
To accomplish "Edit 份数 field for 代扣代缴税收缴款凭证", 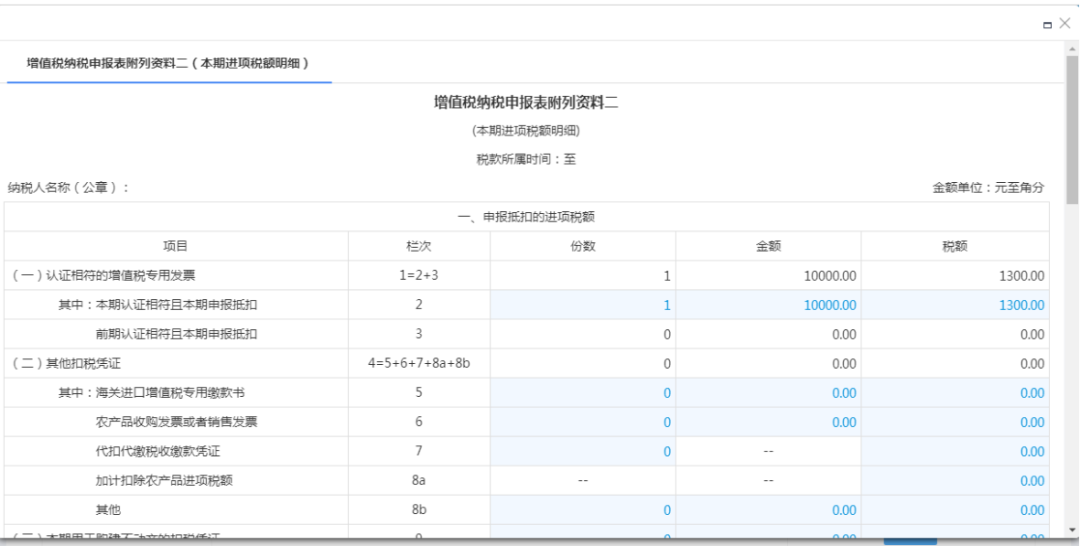I will click(x=583, y=452).
